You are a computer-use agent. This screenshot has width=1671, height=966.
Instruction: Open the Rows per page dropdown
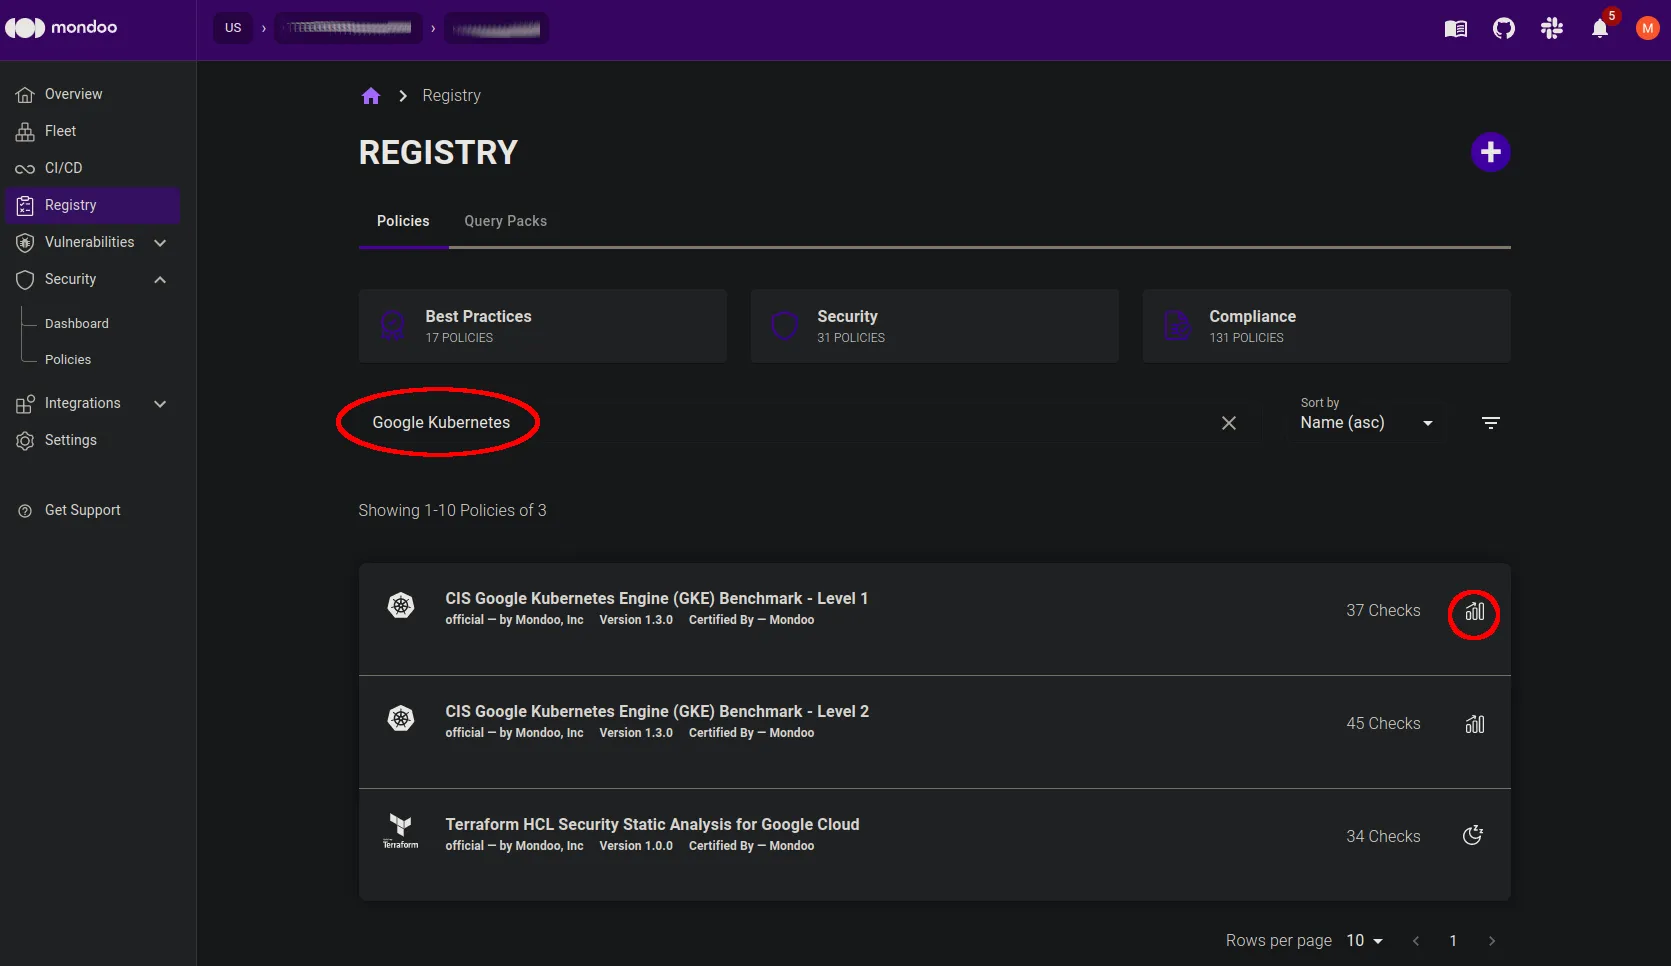tap(1364, 941)
